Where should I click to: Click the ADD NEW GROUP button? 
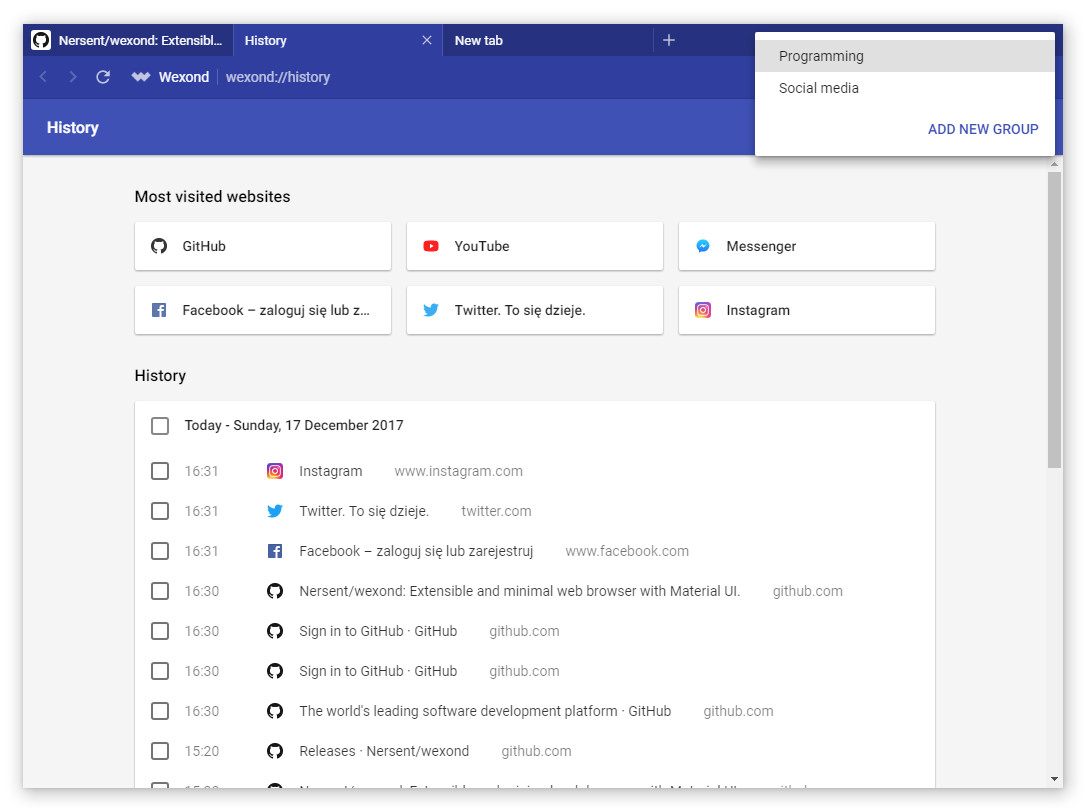[x=983, y=129]
